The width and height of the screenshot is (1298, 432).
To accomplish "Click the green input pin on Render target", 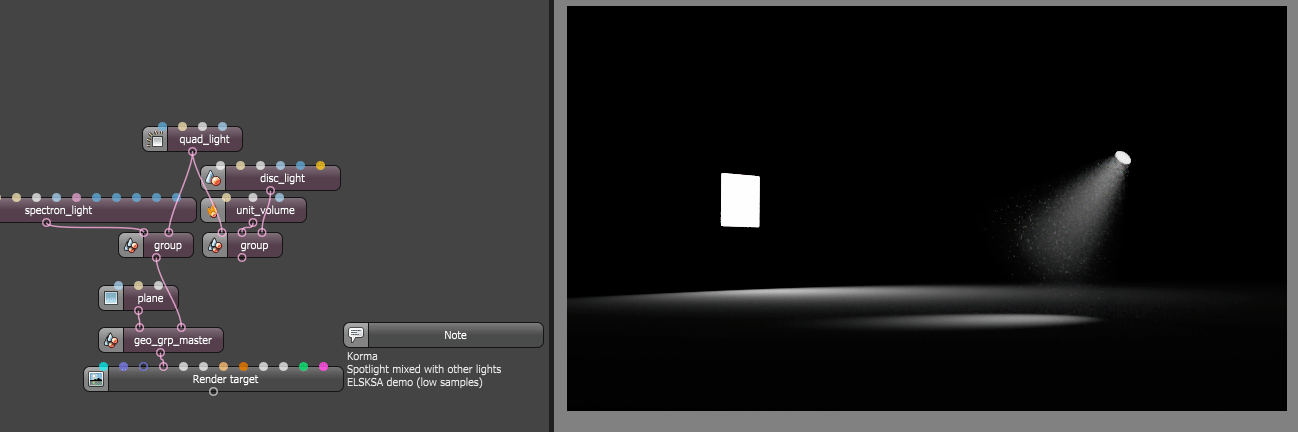I will tap(303, 366).
